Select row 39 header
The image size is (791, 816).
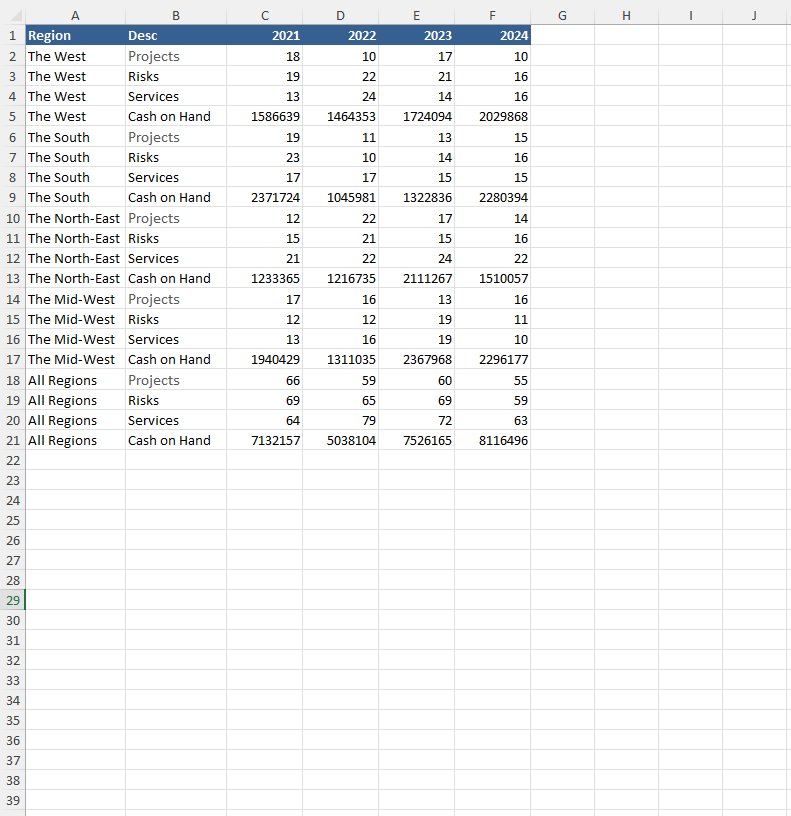point(12,800)
